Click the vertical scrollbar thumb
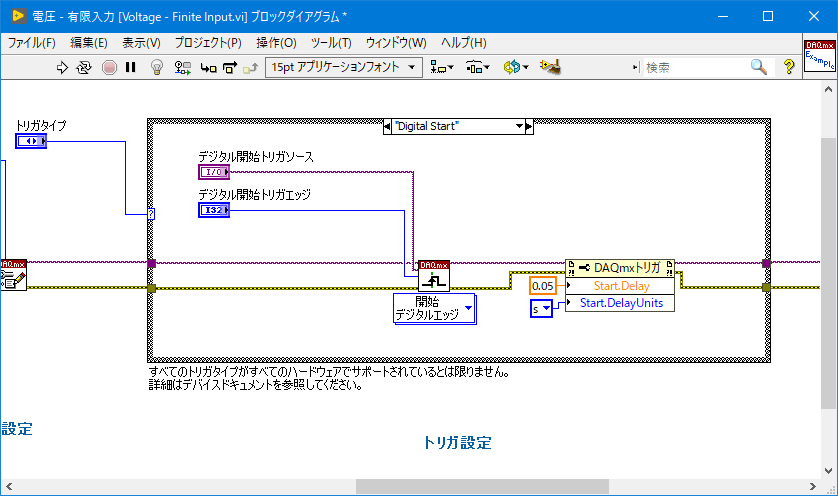This screenshot has width=838, height=496. coord(828,274)
